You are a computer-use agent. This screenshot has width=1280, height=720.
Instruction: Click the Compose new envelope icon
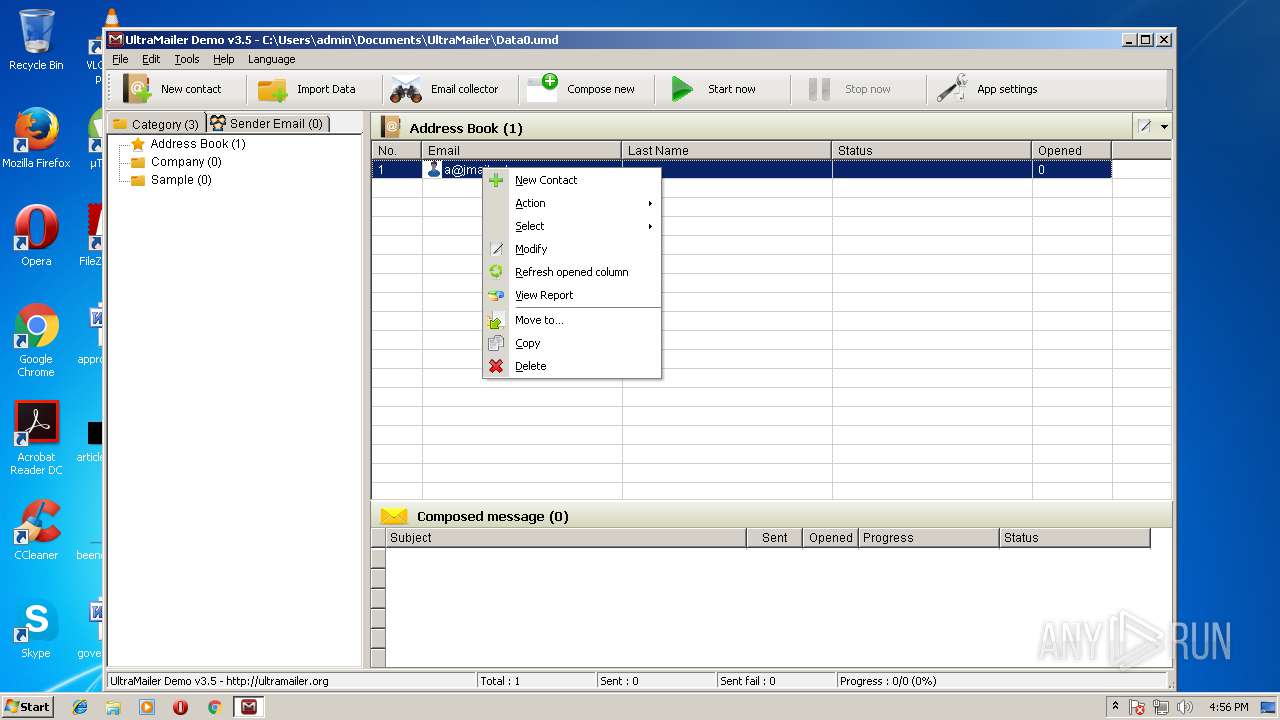(x=542, y=88)
